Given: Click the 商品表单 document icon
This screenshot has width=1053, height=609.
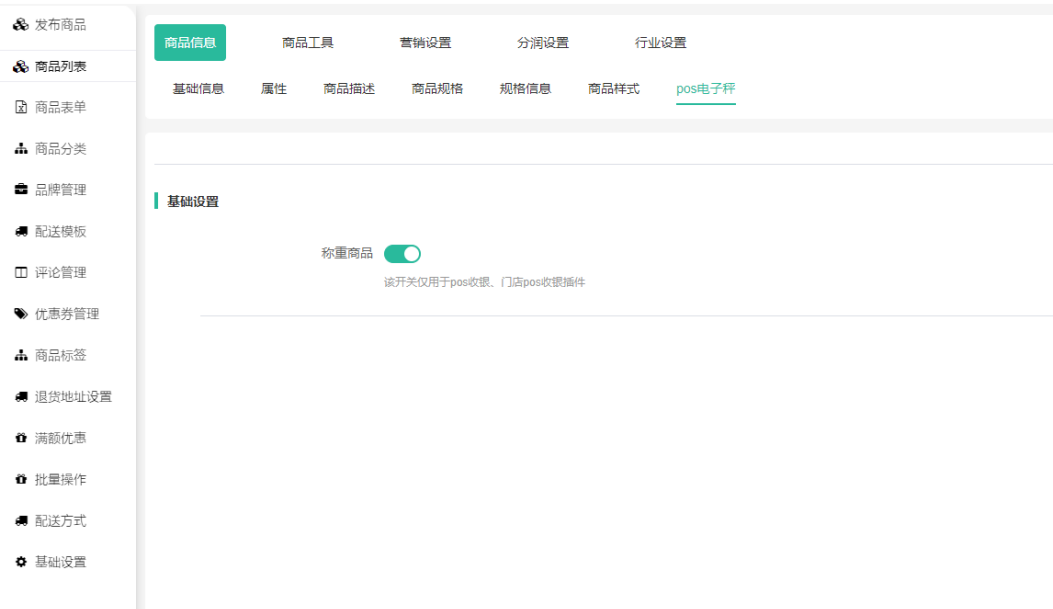Looking at the screenshot, I should click(x=20, y=107).
